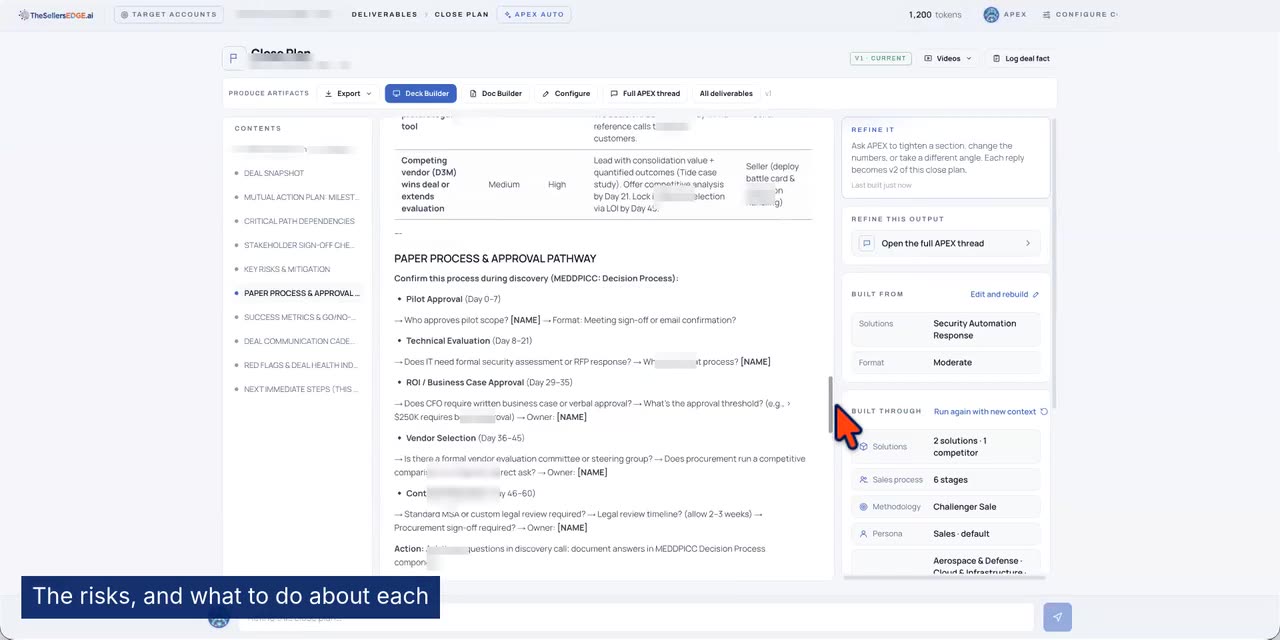Image resolution: width=1280 pixels, height=640 pixels.
Task: Open the Configure settings in the header
Action: tap(1079, 15)
